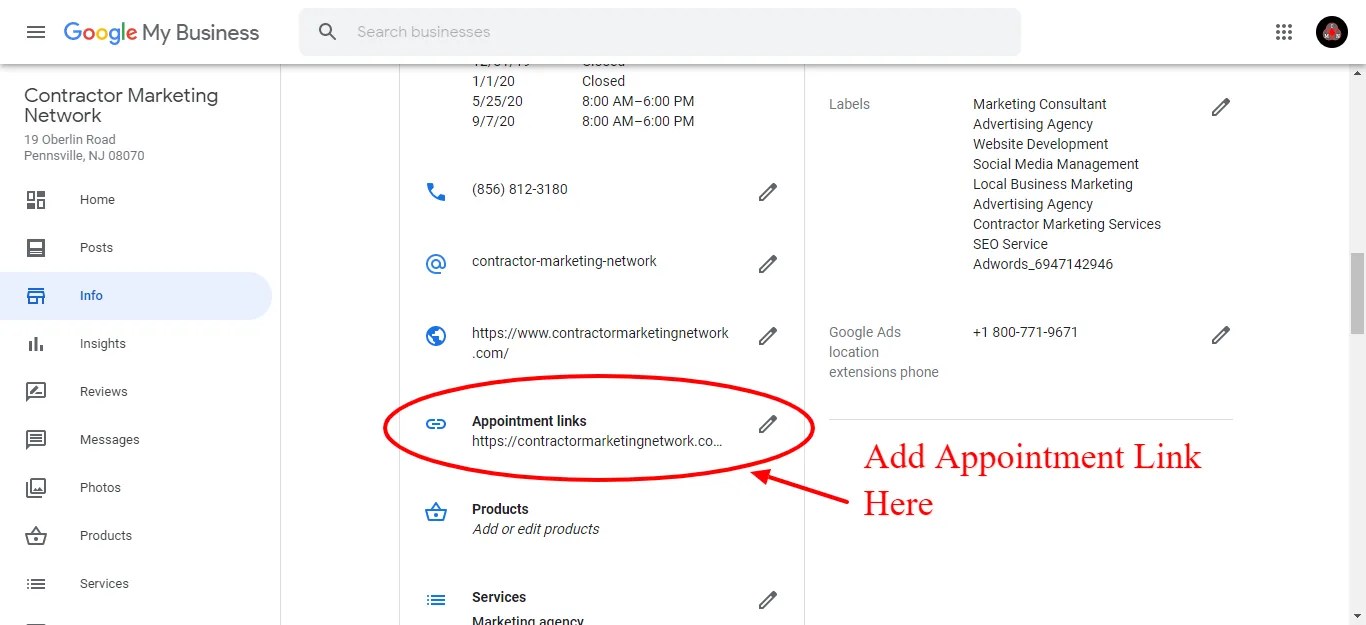1366x625 pixels.
Task: Click the phone number (856) 812-3180
Action: (520, 189)
